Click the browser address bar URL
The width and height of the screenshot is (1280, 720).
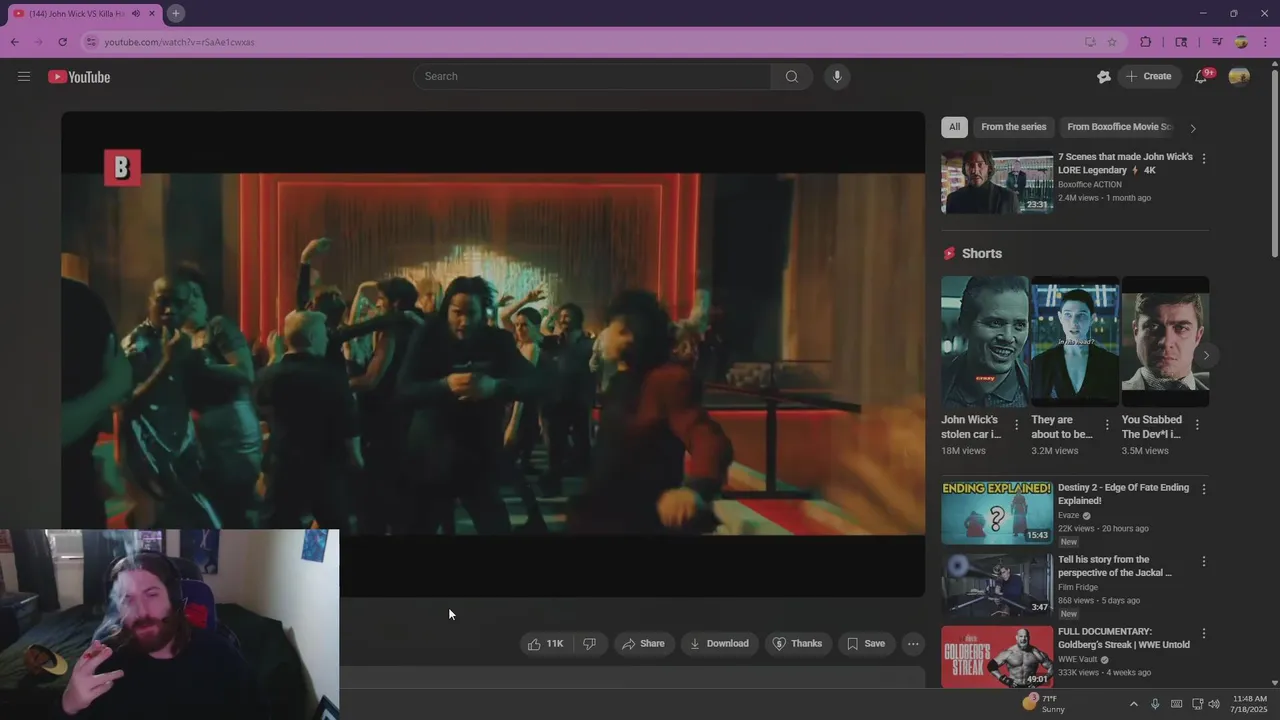coord(179,42)
